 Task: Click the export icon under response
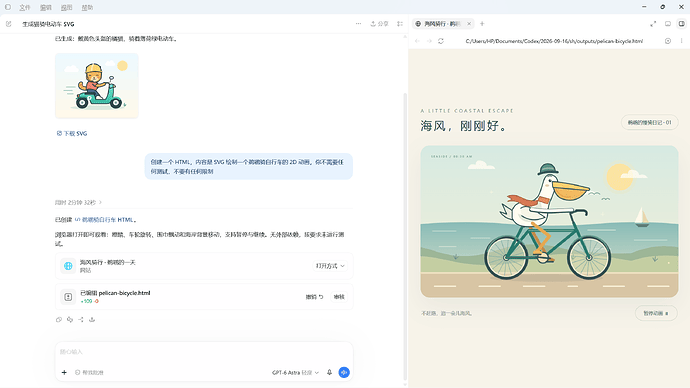click(92, 320)
